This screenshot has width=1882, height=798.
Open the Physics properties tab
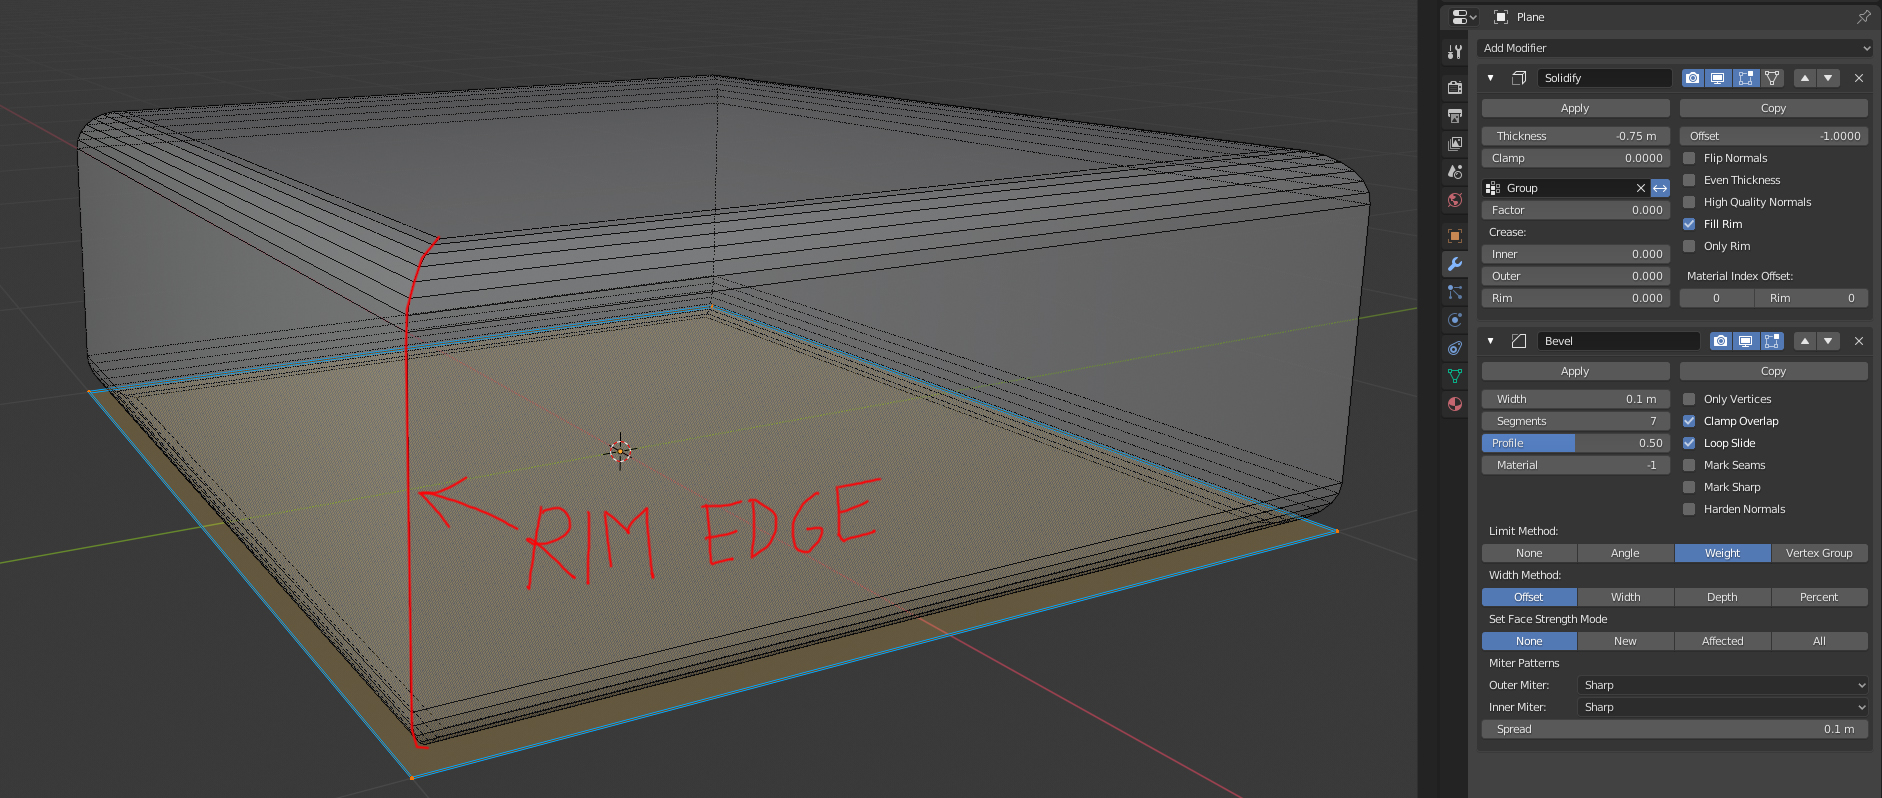(x=1455, y=320)
